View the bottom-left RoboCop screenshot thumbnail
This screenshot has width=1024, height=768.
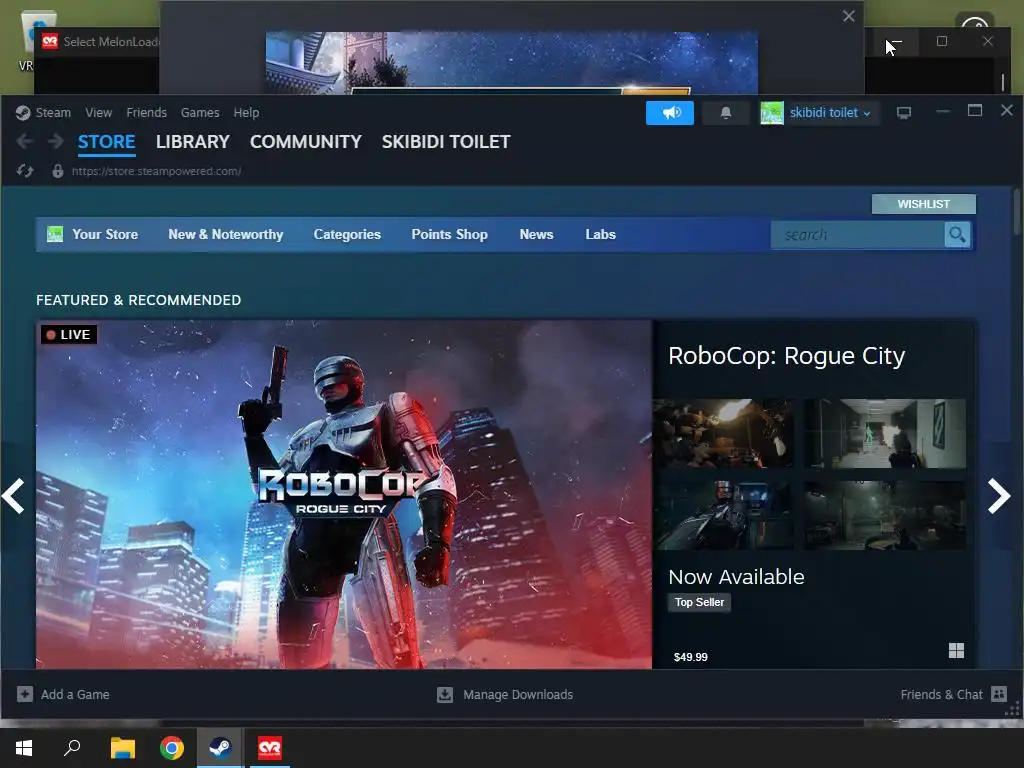[x=724, y=515]
